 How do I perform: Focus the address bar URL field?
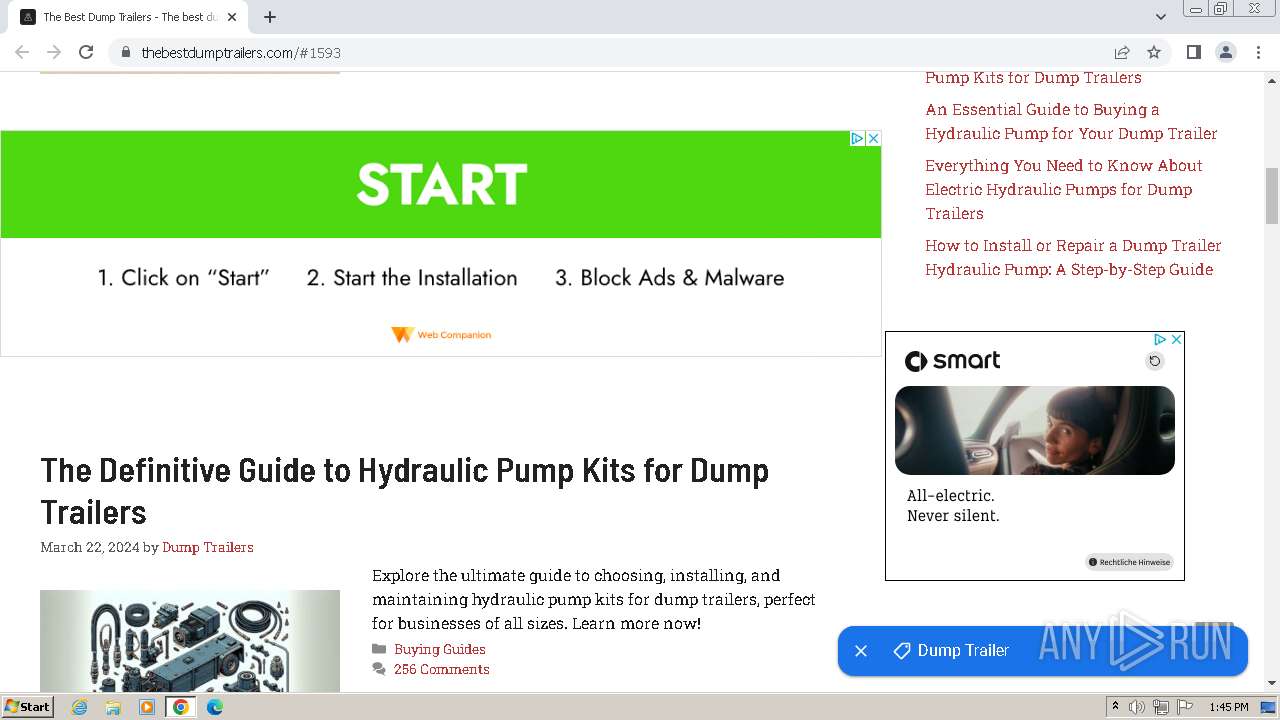(x=620, y=52)
